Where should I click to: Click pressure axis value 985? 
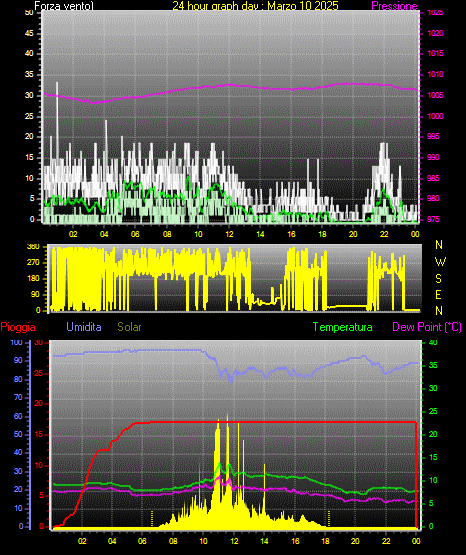[x=433, y=178]
